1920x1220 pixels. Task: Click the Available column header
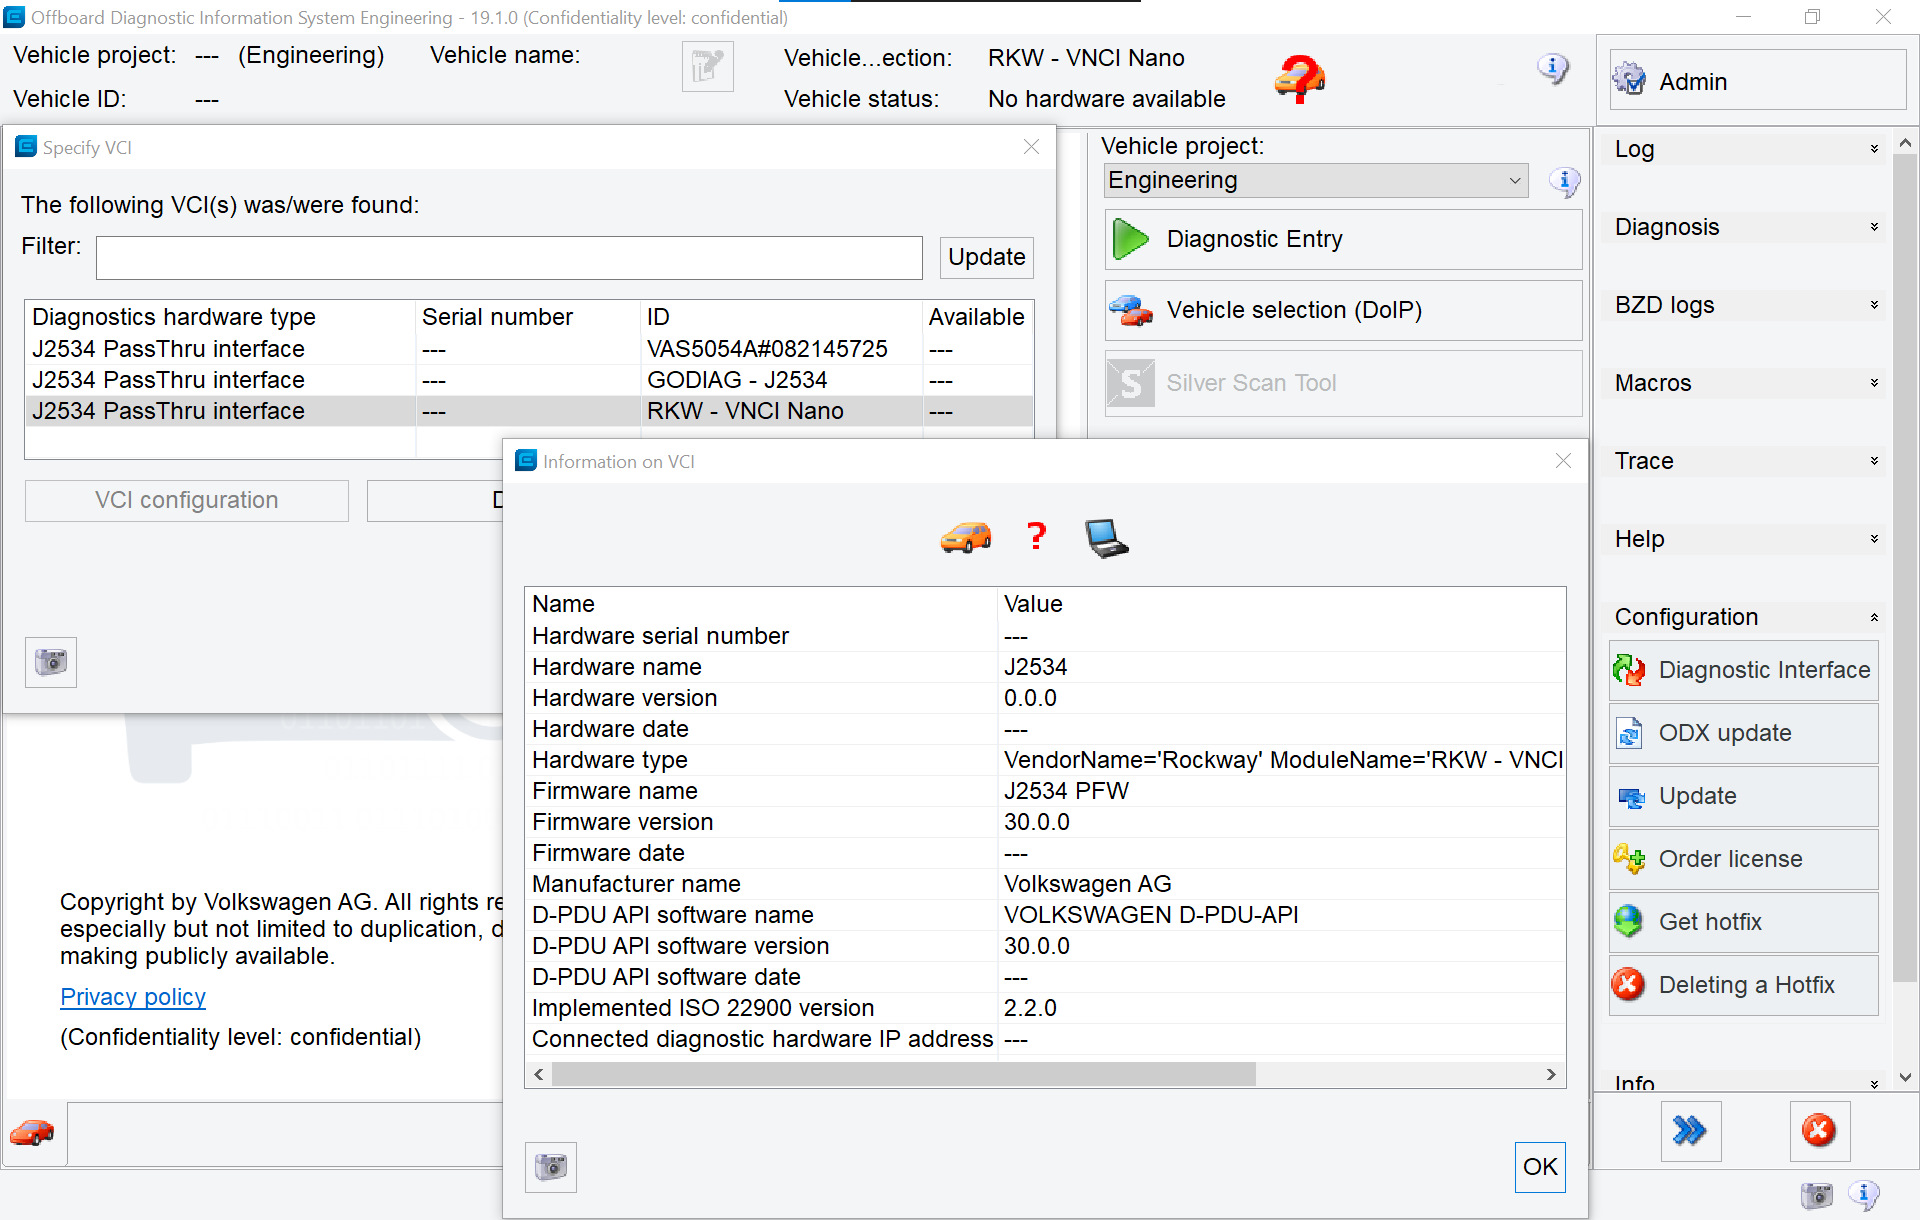pyautogui.click(x=977, y=317)
